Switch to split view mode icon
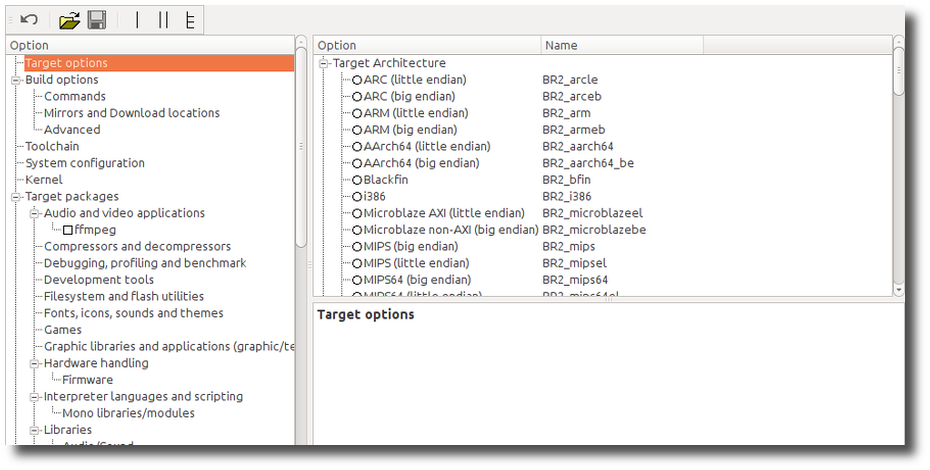Viewport: 930px width, 470px height. click(x=163, y=20)
